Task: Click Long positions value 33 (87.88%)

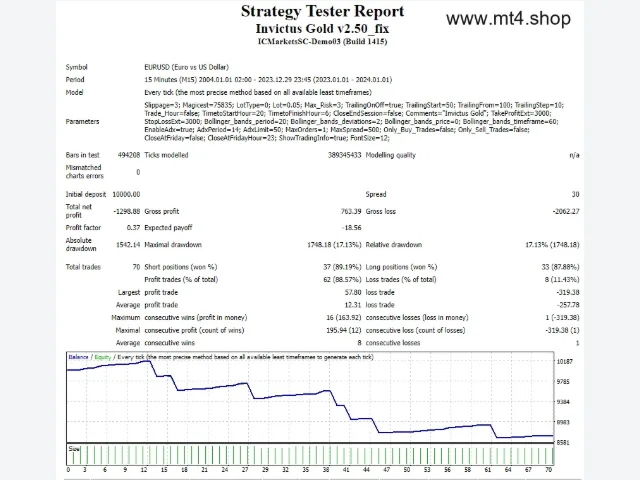Action: coord(560,267)
